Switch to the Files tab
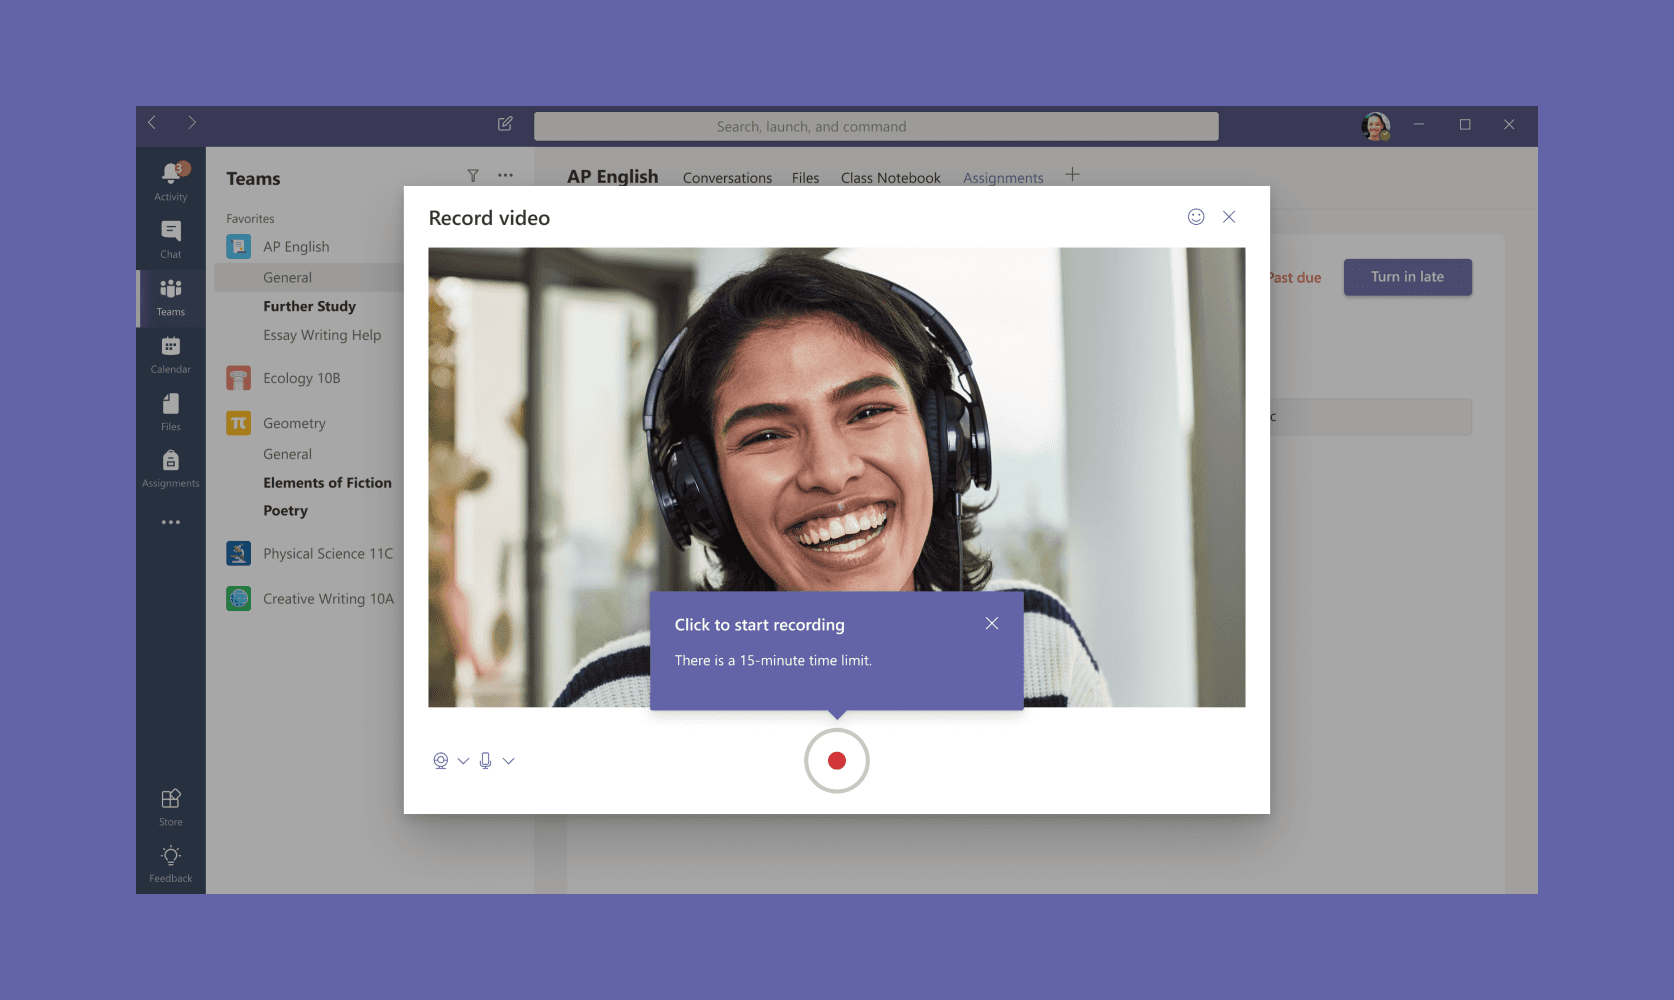This screenshot has width=1674, height=1000. pos(805,178)
